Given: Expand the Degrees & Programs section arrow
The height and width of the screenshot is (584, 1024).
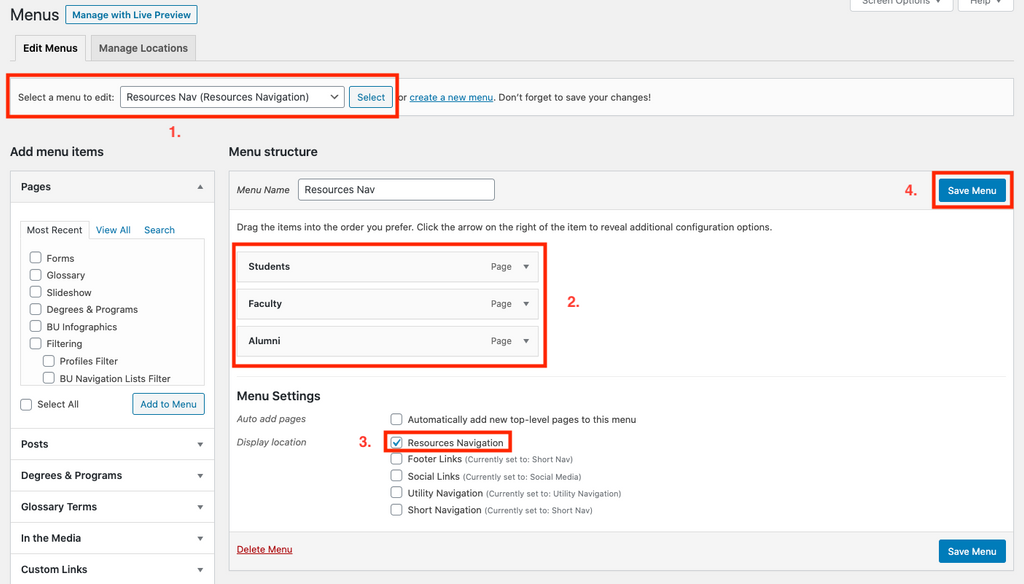Looking at the screenshot, I should 200,476.
